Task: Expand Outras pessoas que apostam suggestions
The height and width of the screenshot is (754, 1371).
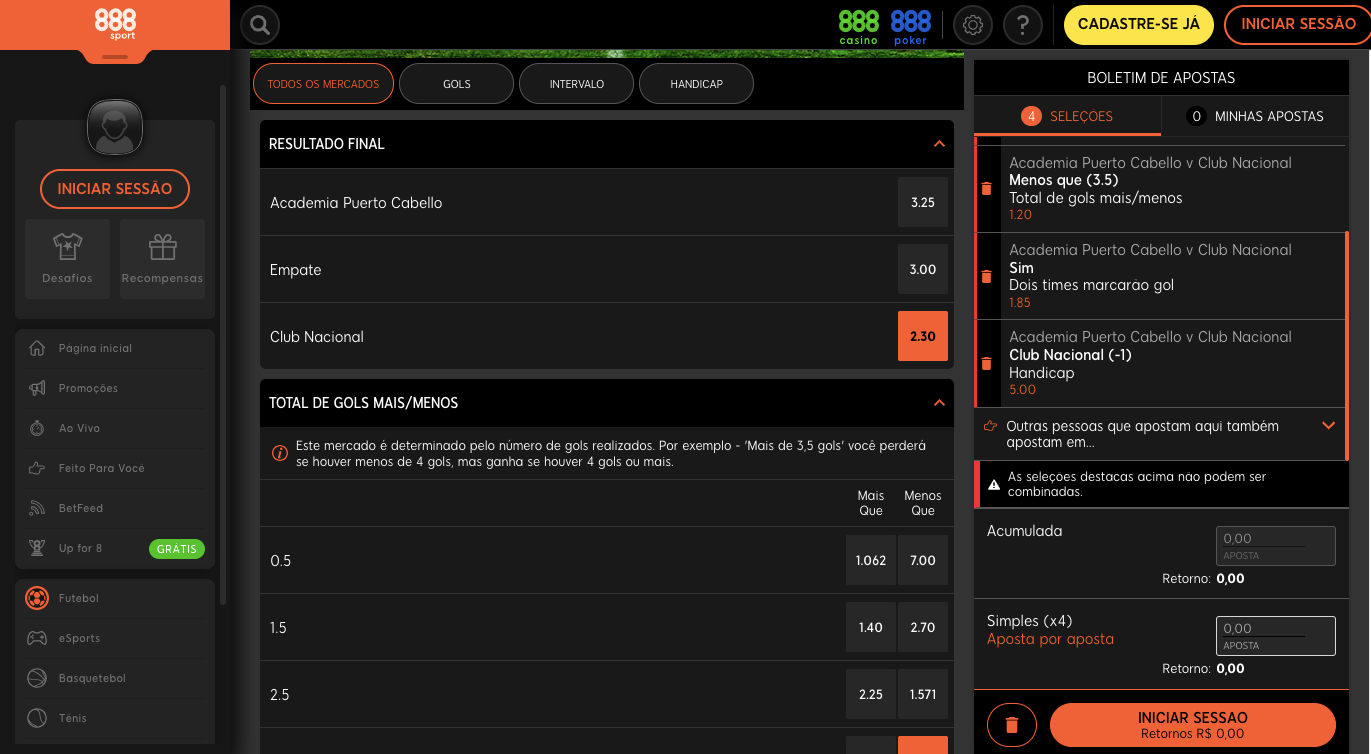Action: 1329,426
